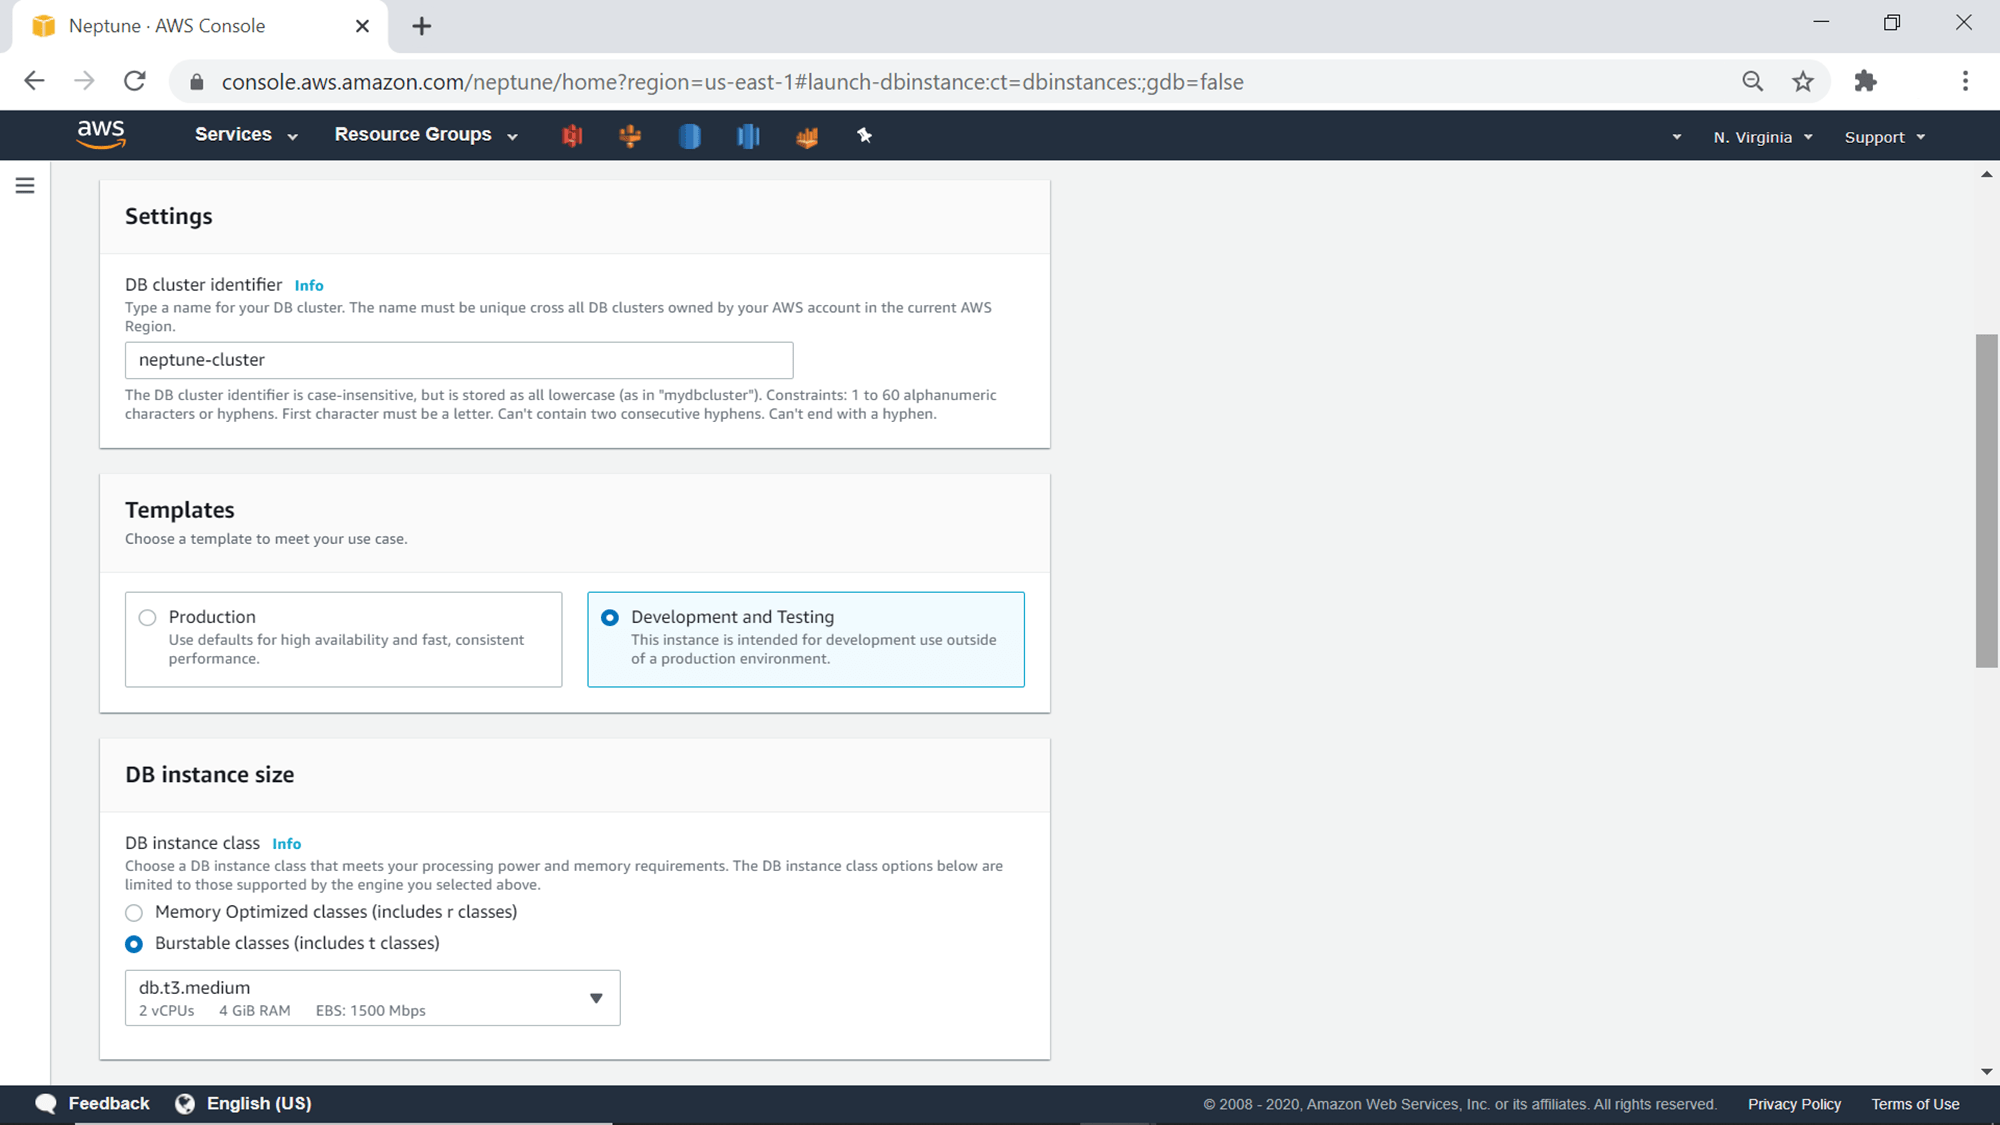Open the blue Redshift shortcut icon

(x=748, y=136)
